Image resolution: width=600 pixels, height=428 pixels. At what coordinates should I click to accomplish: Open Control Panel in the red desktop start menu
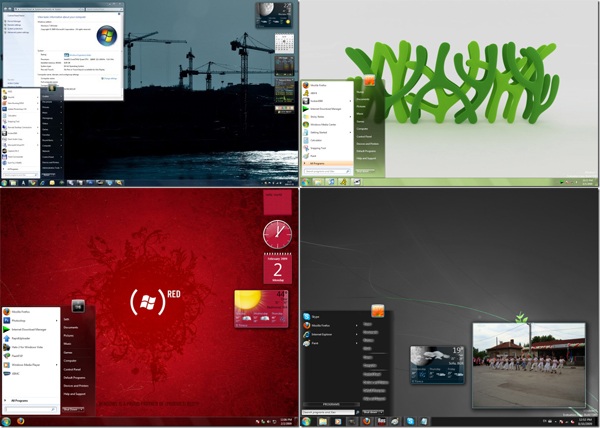click(x=72, y=369)
